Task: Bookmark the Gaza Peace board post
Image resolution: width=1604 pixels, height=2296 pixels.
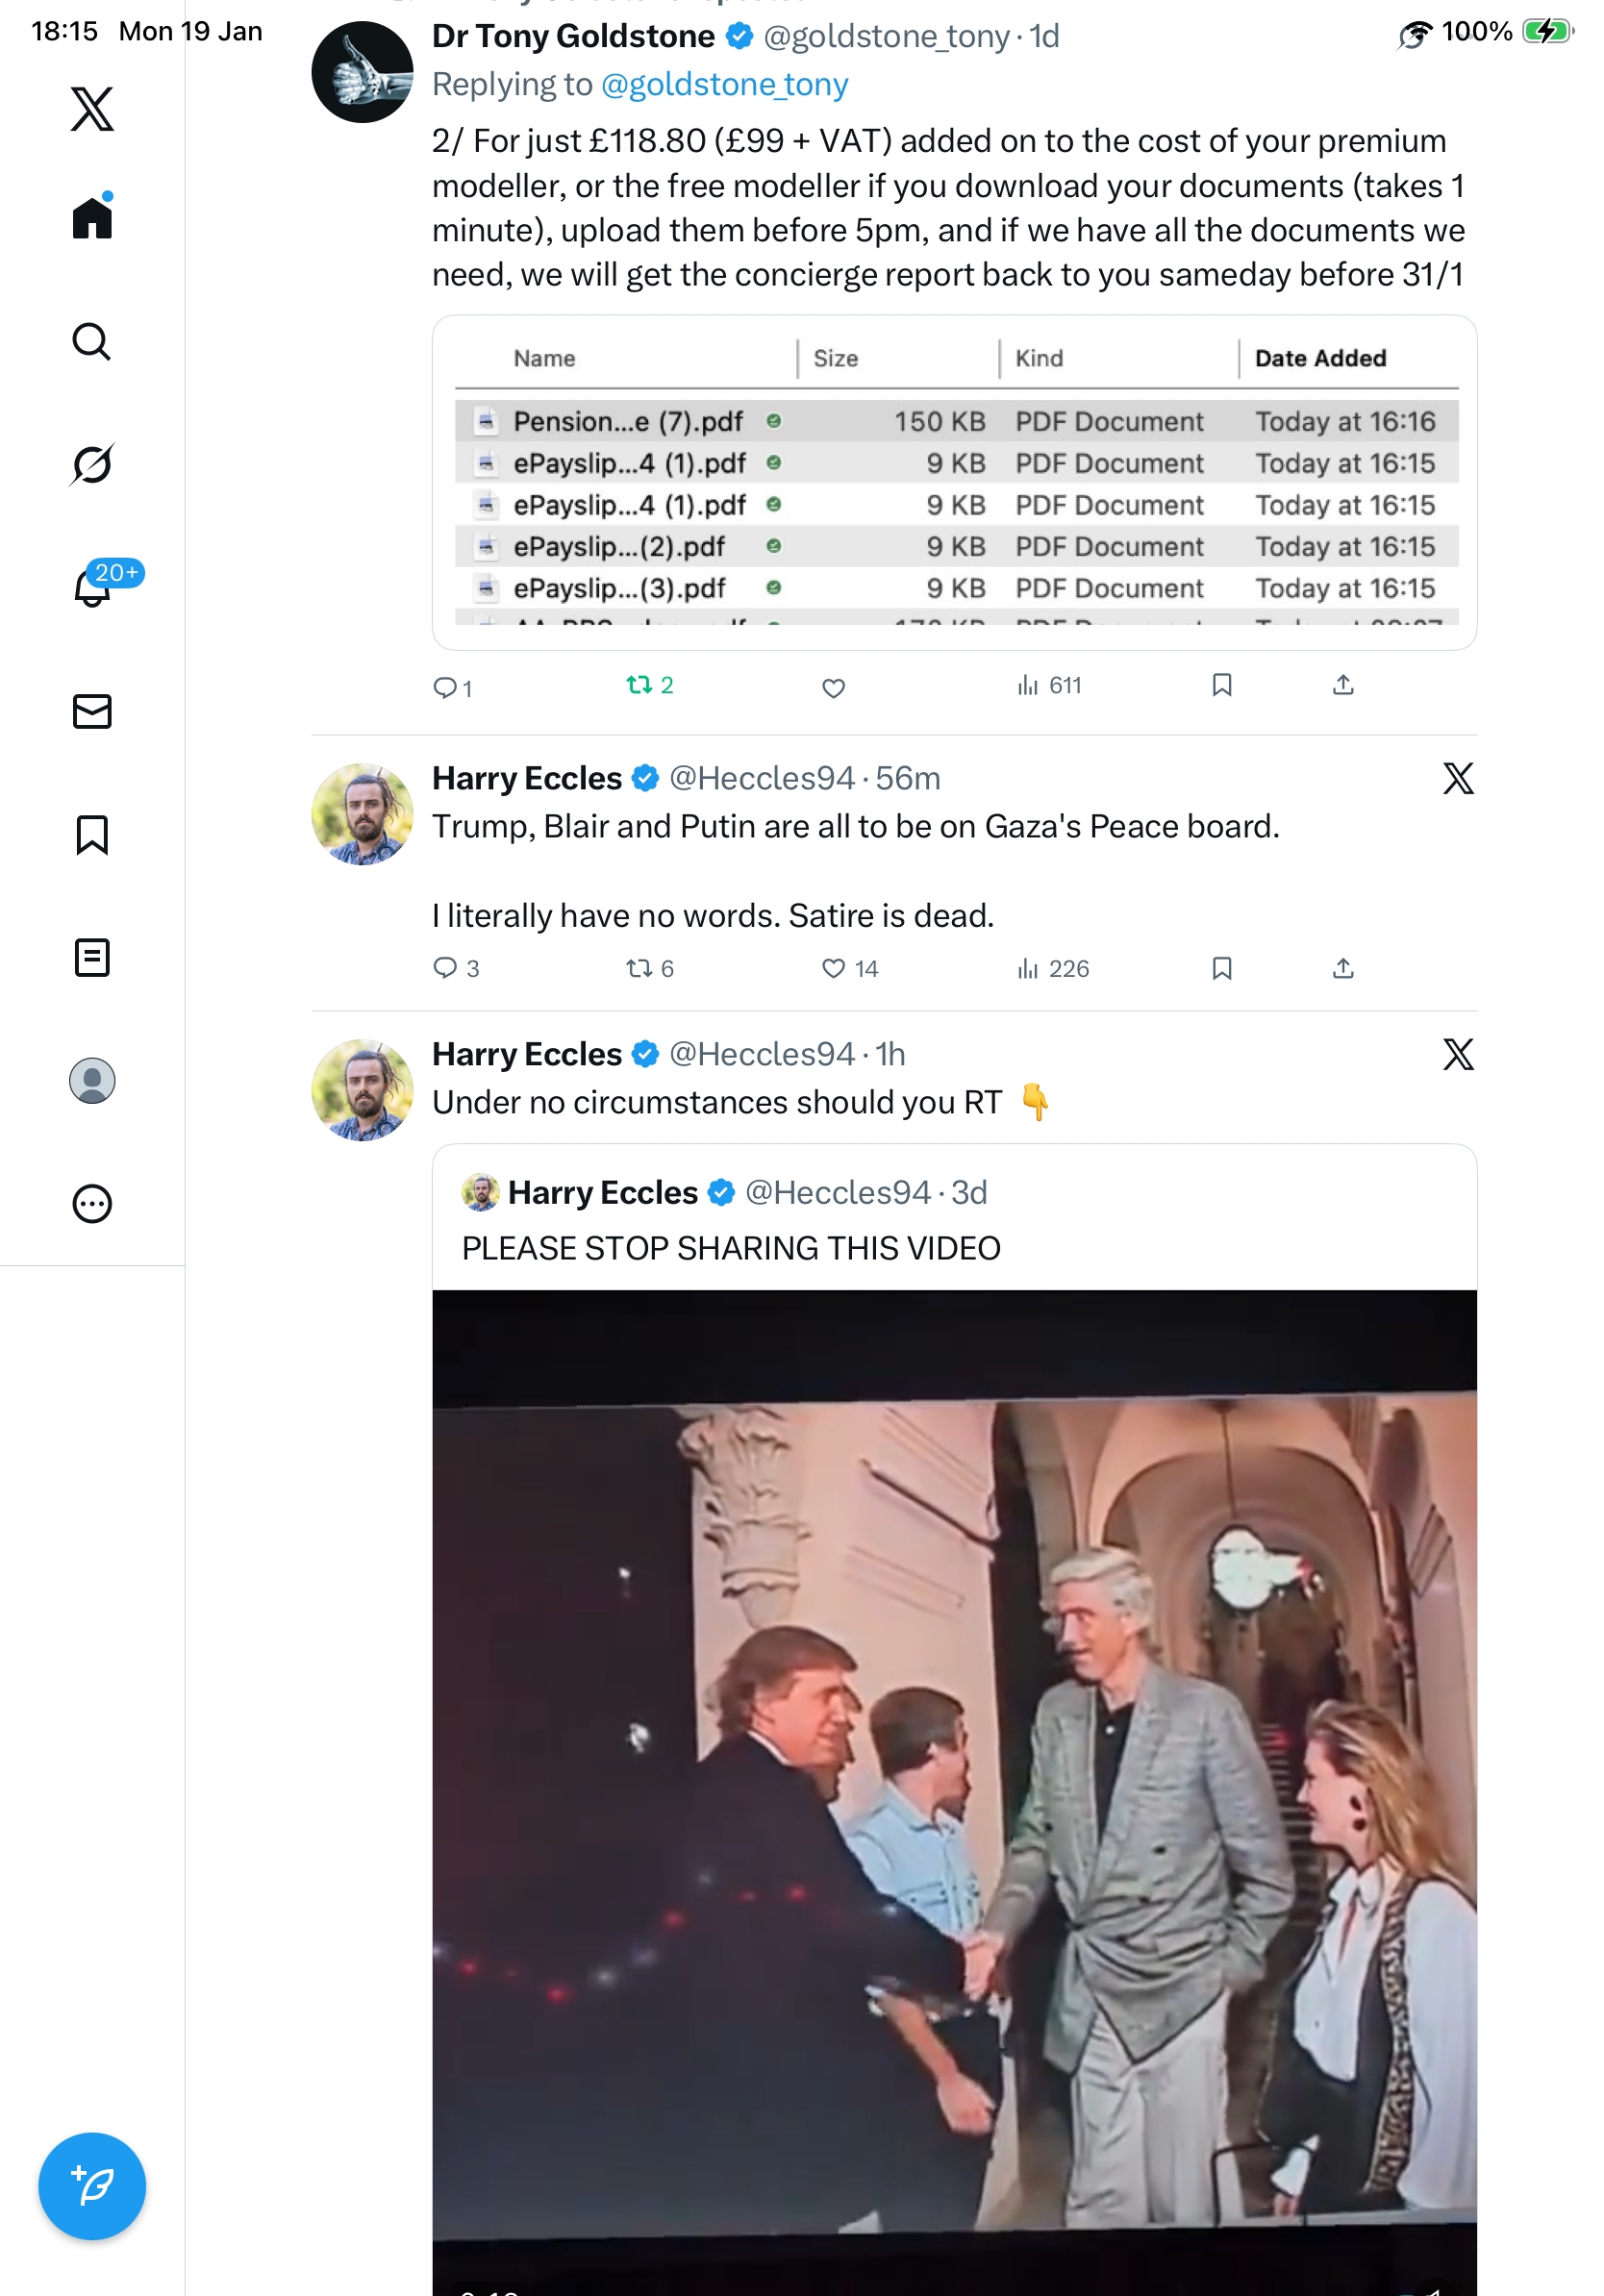Action: click(1221, 968)
